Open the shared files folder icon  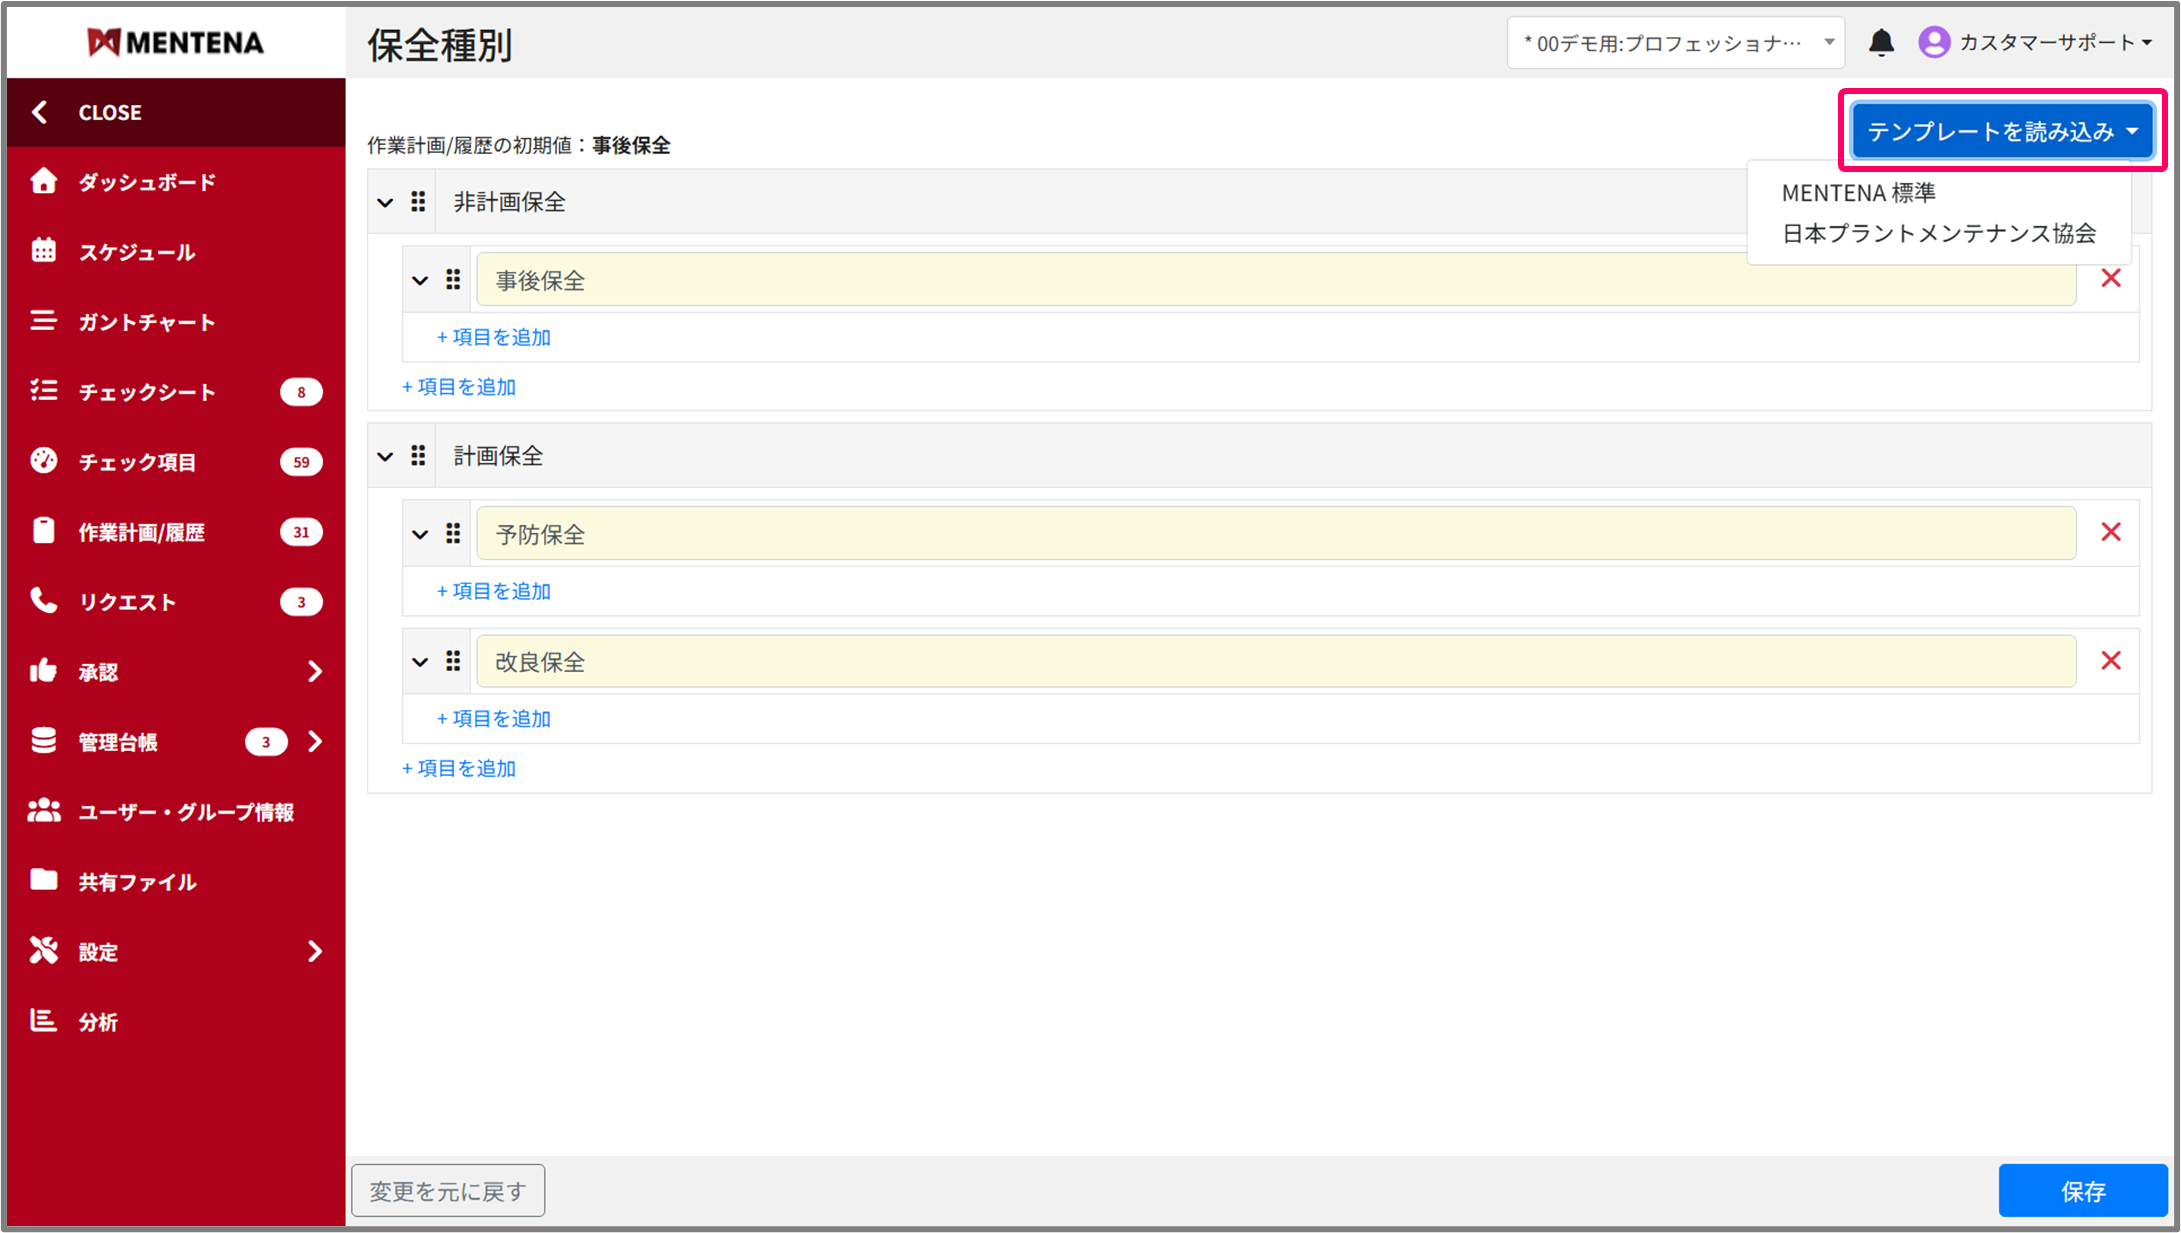[43, 880]
